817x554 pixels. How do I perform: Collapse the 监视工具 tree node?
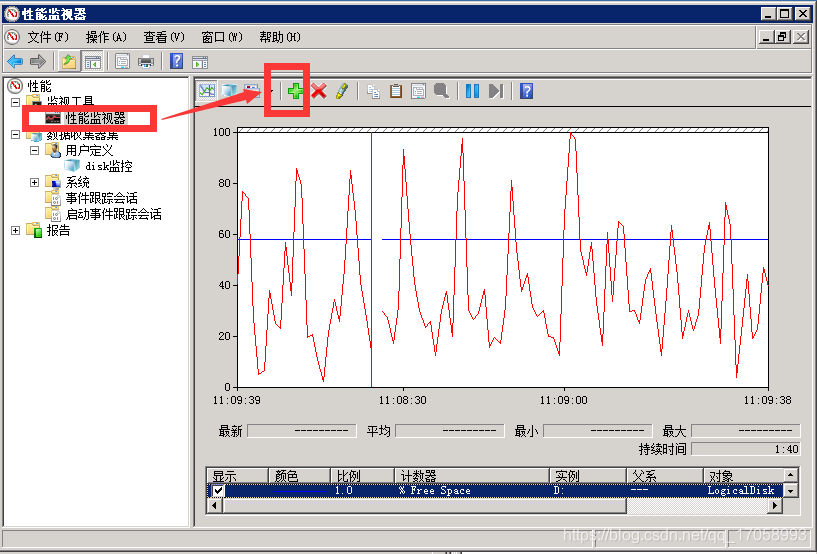coord(16,102)
